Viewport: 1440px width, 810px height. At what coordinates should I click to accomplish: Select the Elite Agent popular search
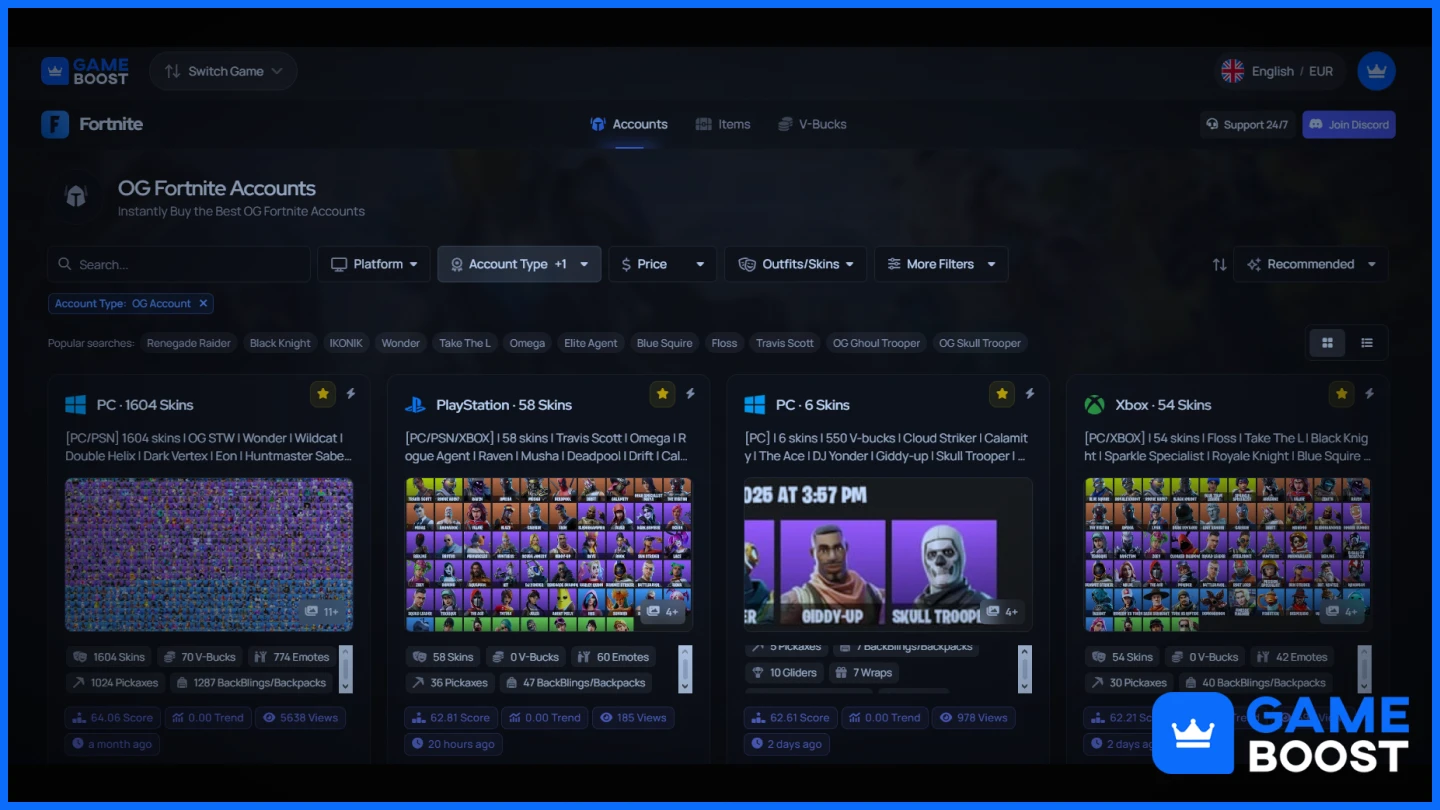point(591,343)
